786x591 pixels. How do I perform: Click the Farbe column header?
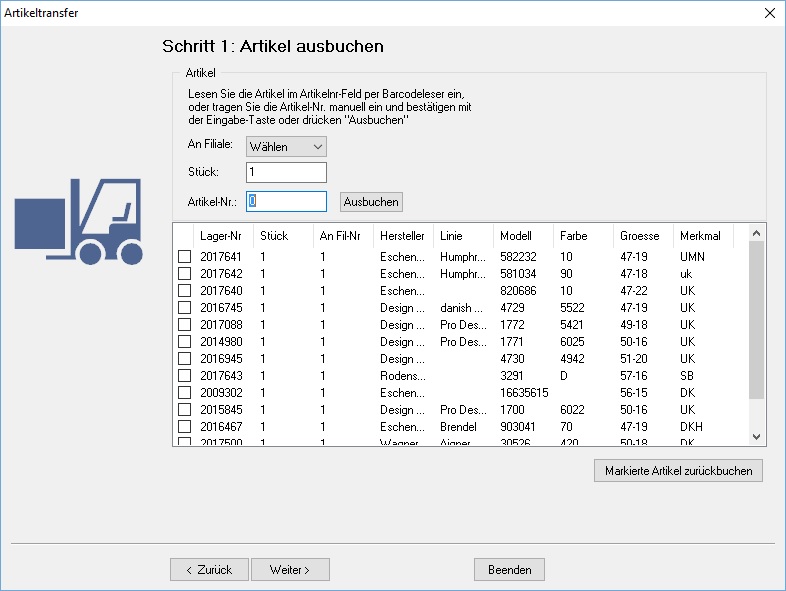(583, 236)
